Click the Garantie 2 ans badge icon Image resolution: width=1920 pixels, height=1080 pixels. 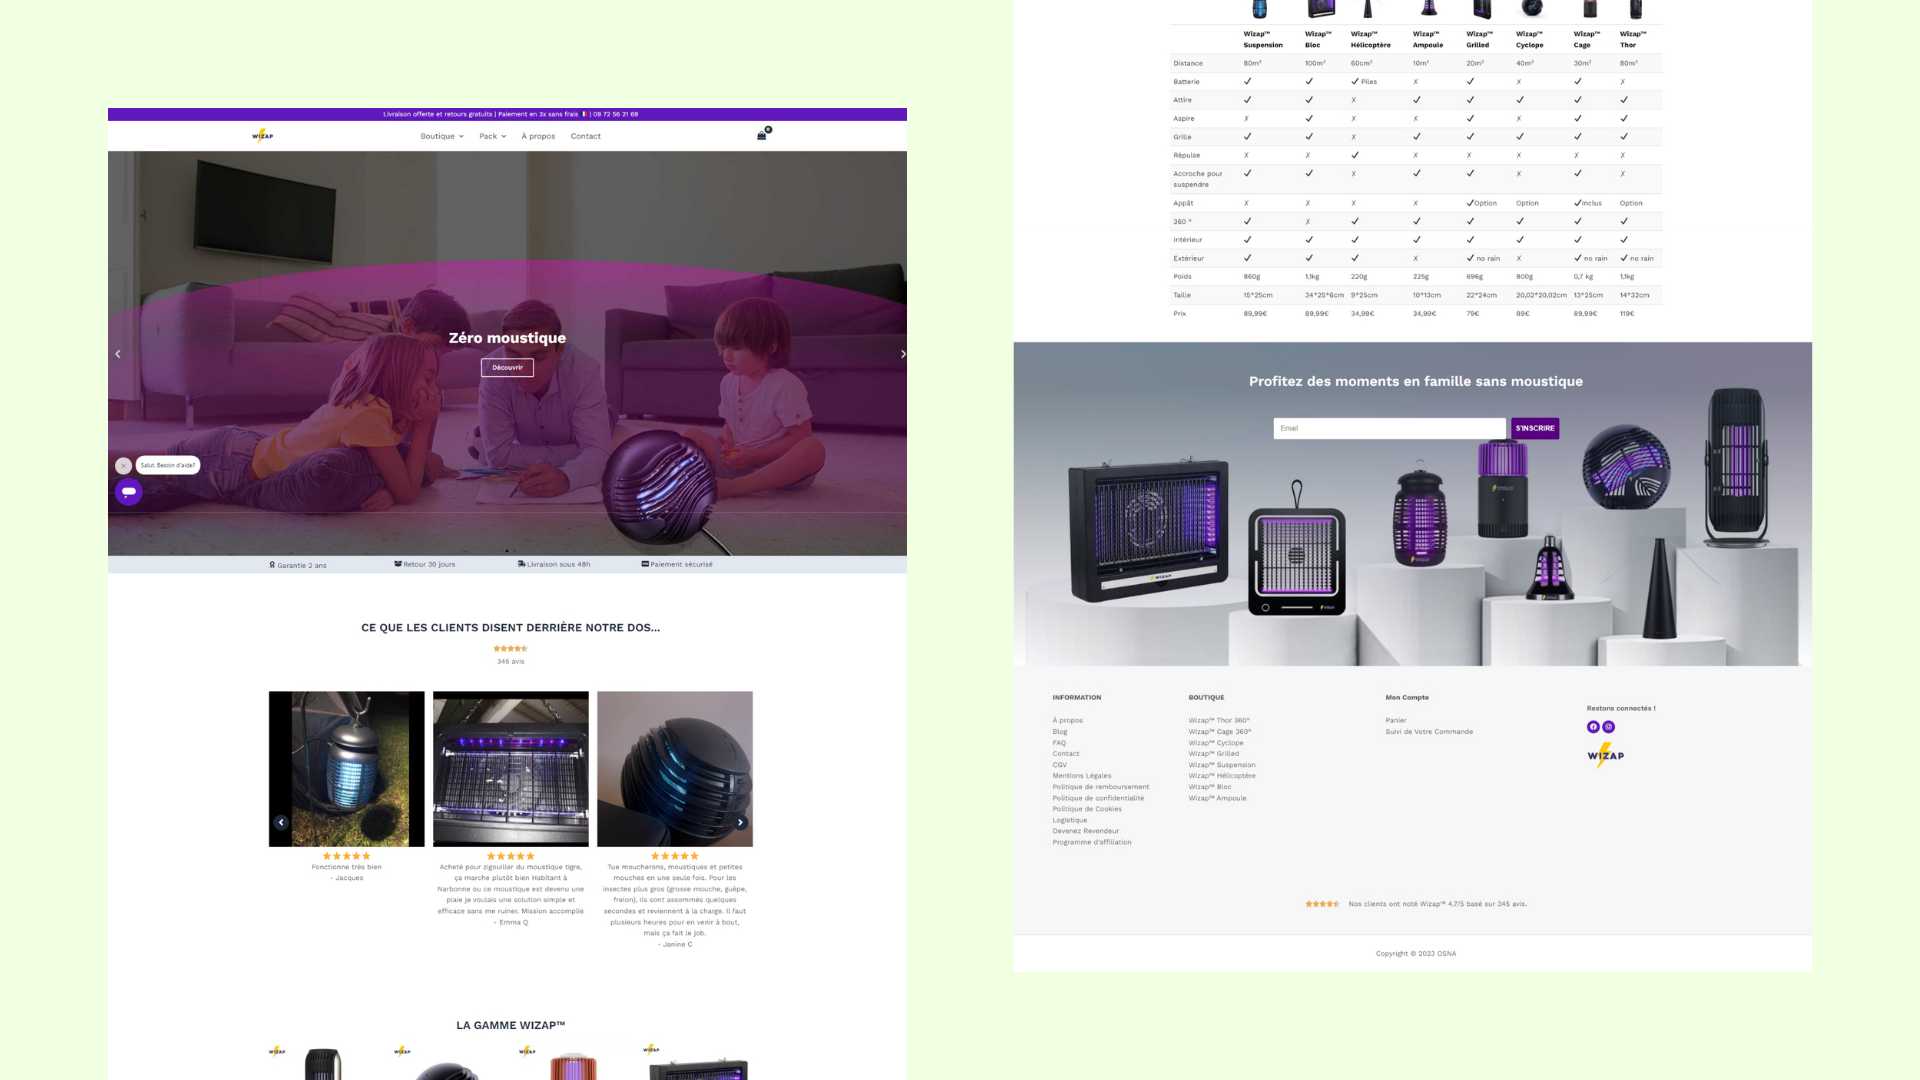272,565
